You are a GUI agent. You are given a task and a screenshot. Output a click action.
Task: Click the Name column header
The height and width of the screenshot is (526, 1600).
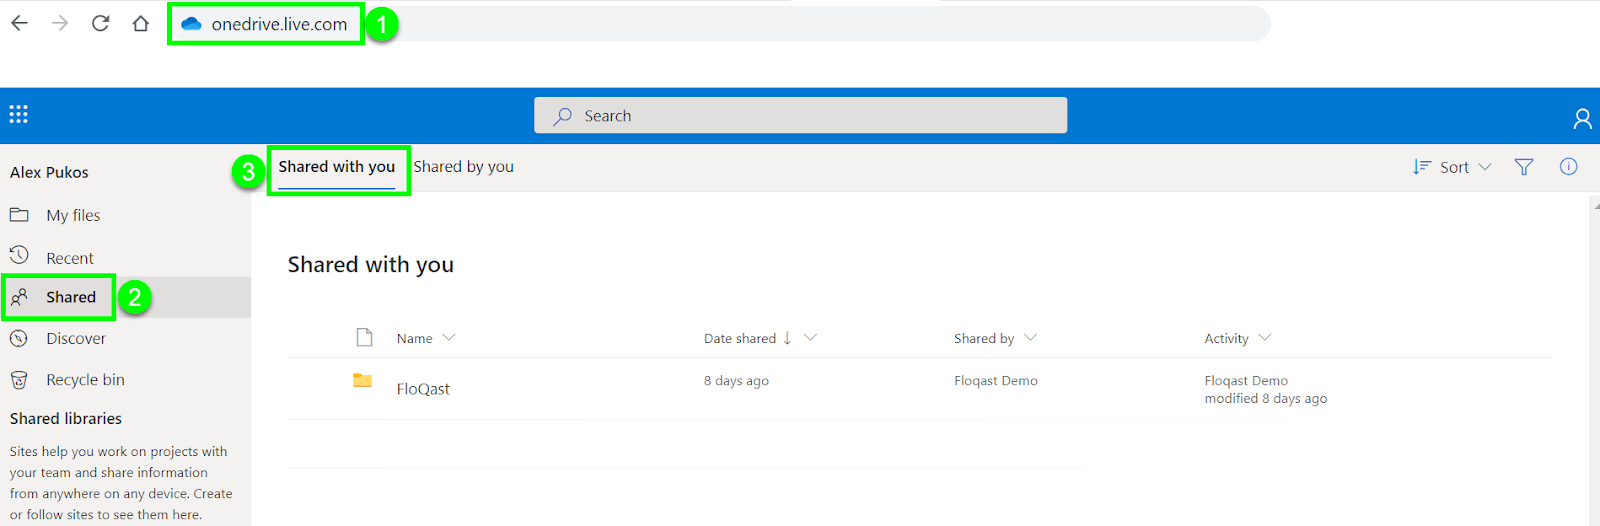[414, 338]
